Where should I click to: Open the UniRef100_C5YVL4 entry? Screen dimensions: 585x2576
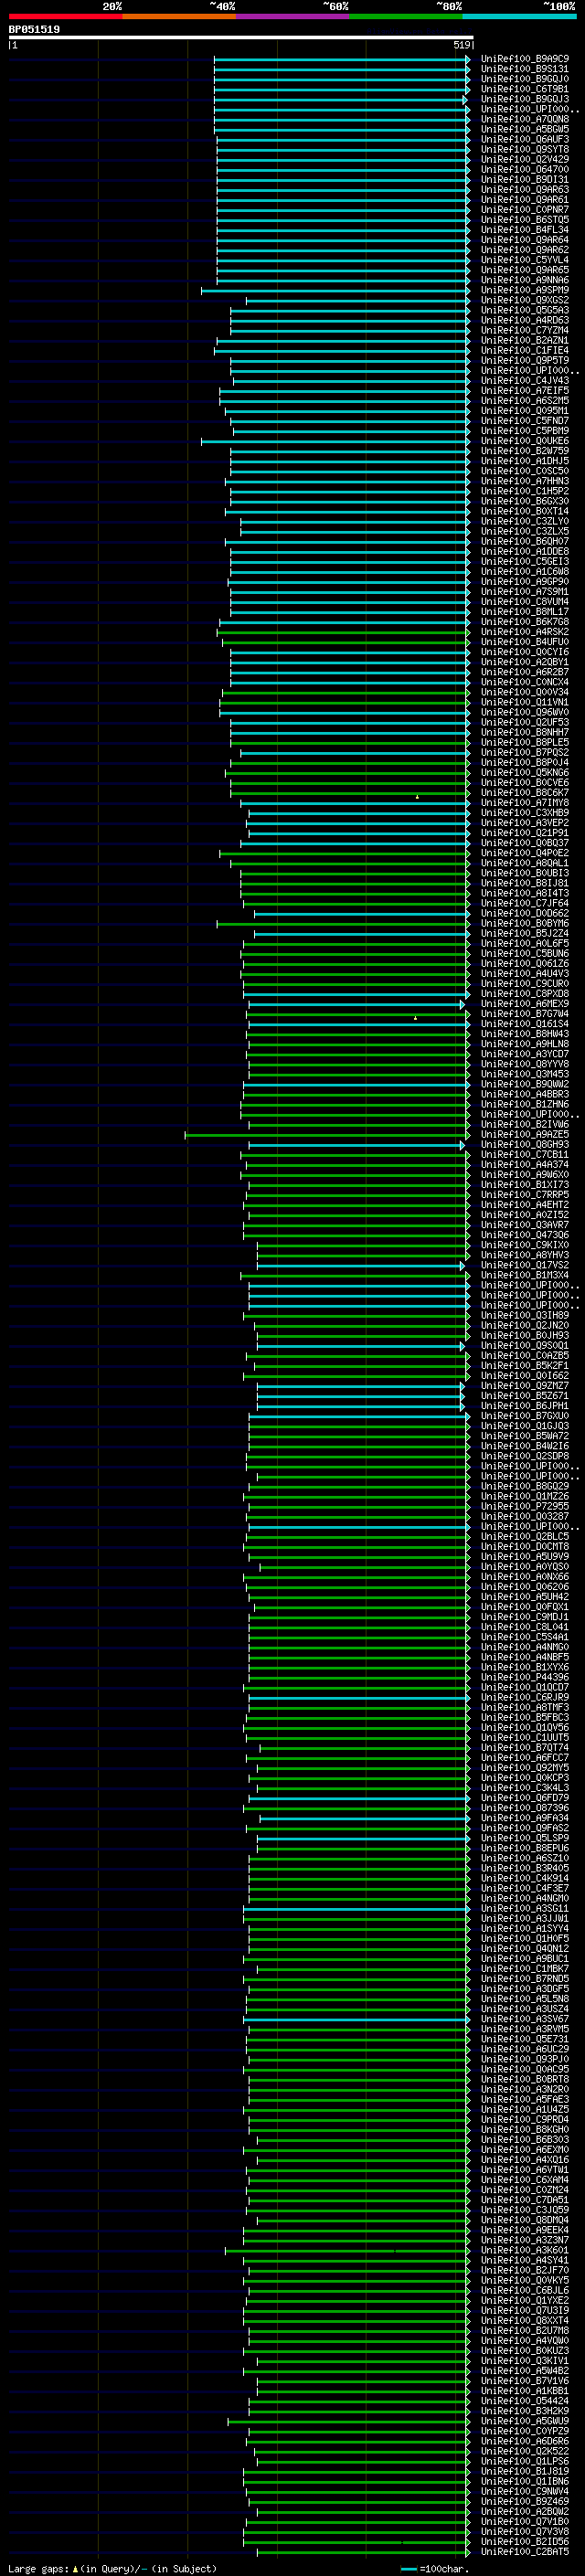(x=525, y=259)
